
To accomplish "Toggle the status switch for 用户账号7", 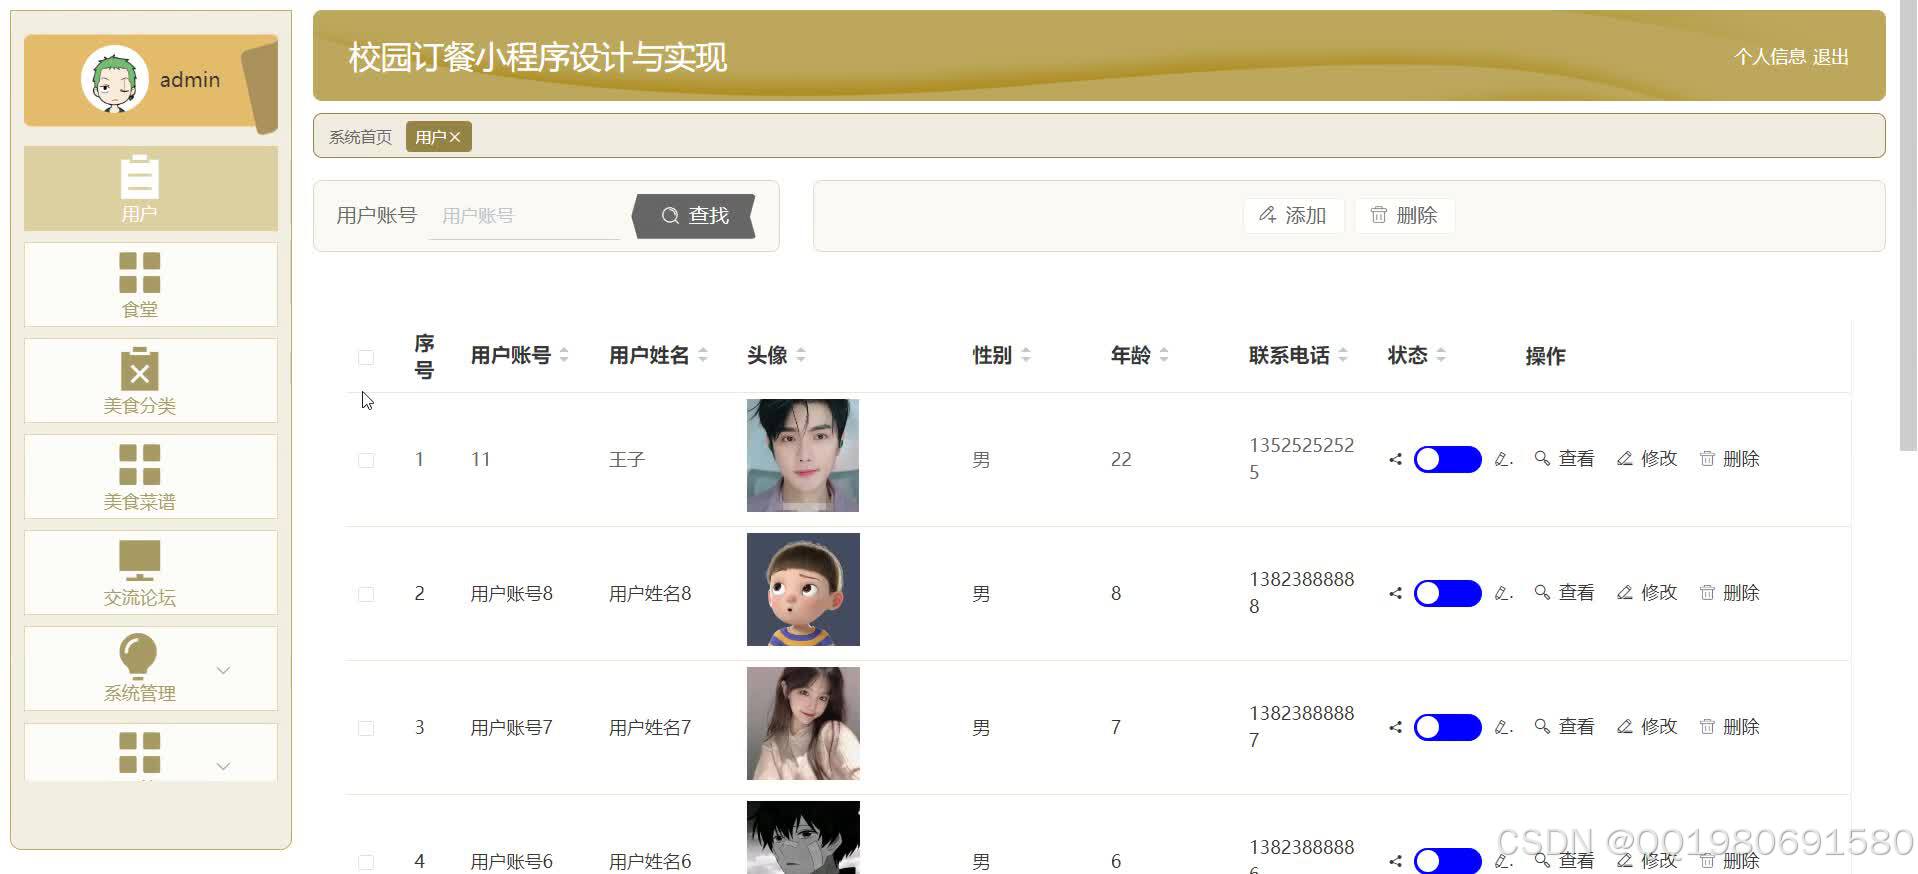I will [x=1447, y=727].
